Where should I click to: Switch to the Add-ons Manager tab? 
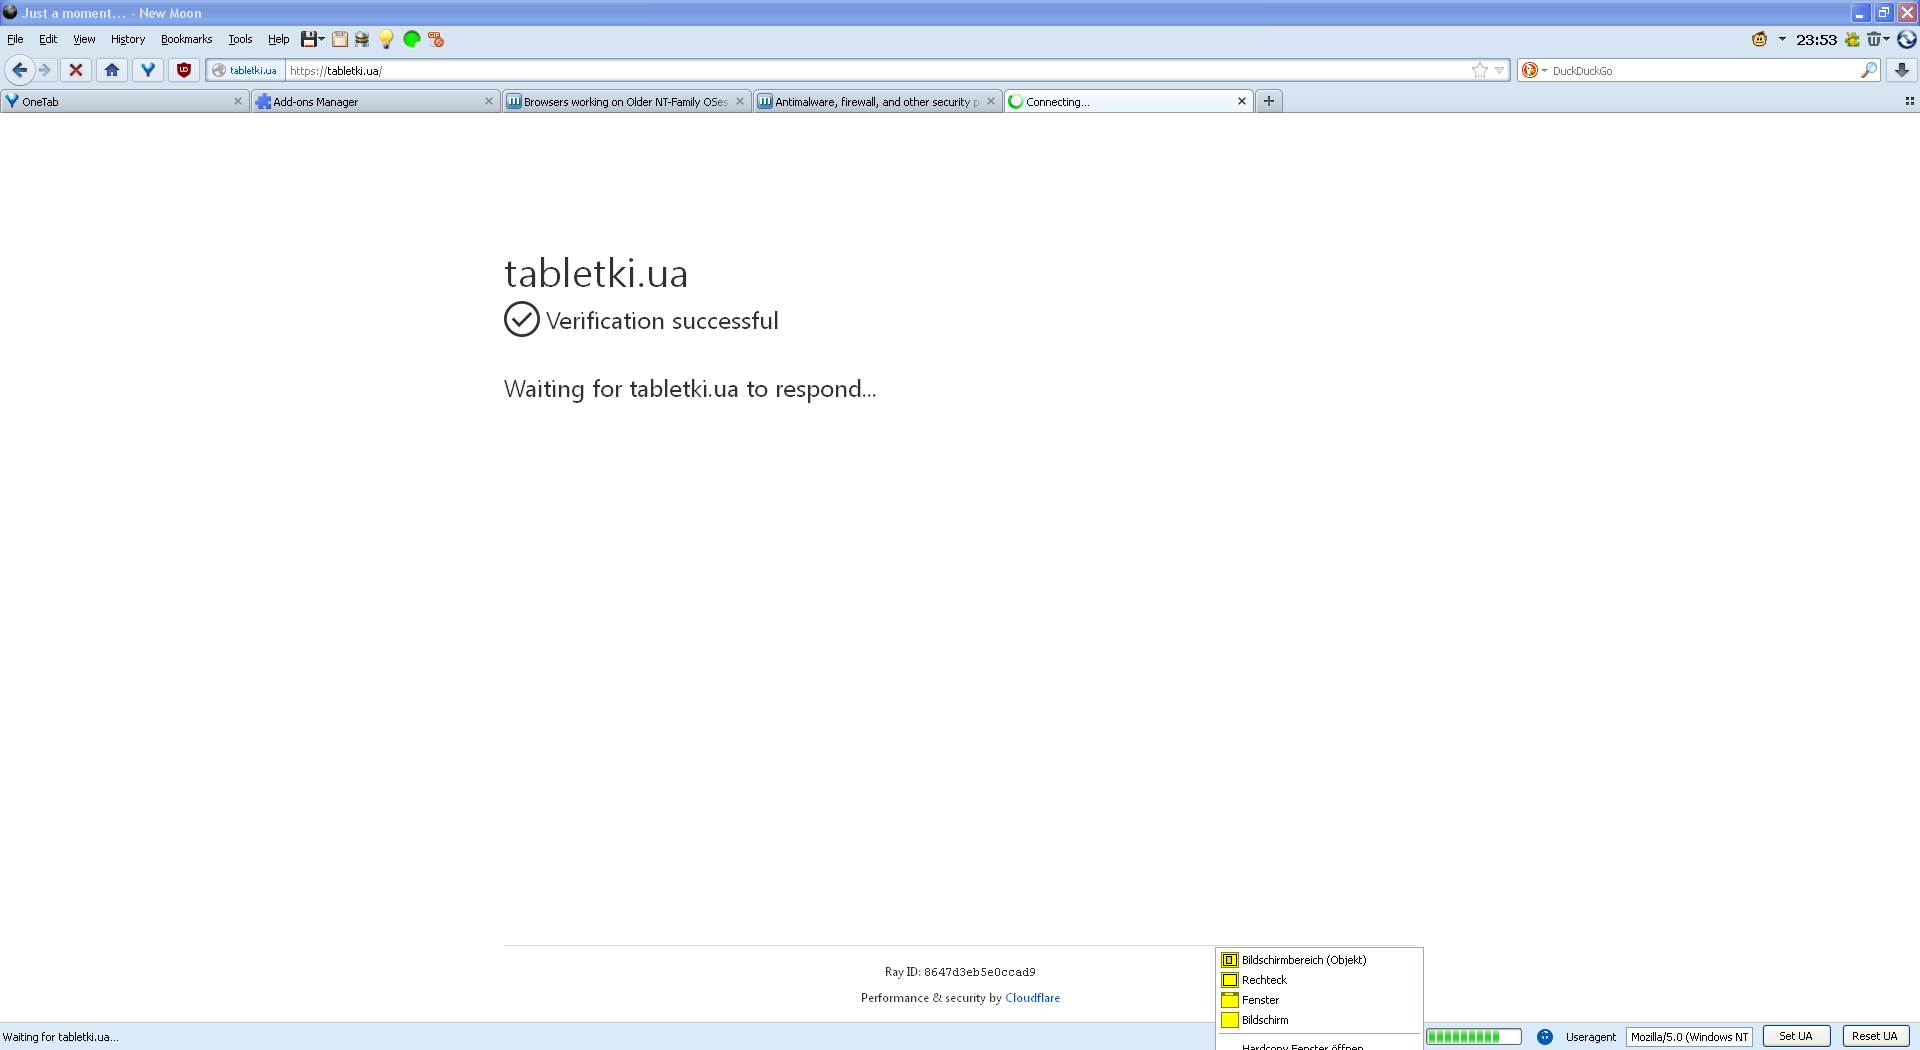[x=375, y=101]
